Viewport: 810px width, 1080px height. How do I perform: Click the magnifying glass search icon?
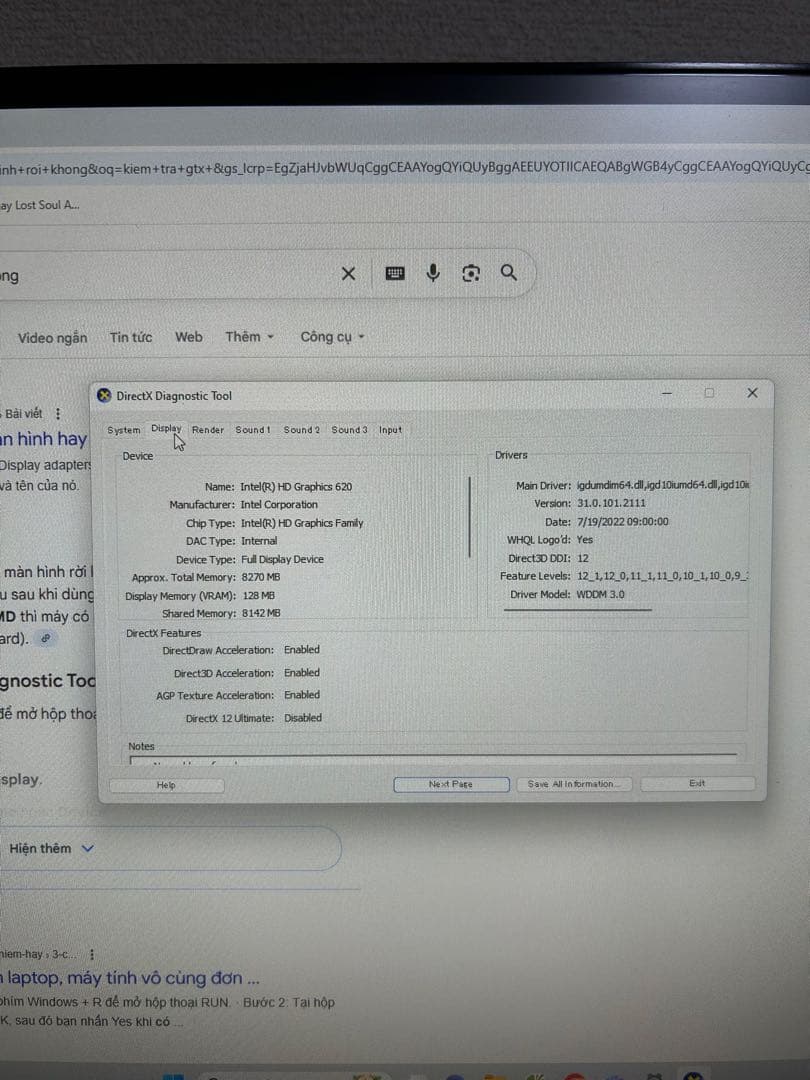coord(508,273)
